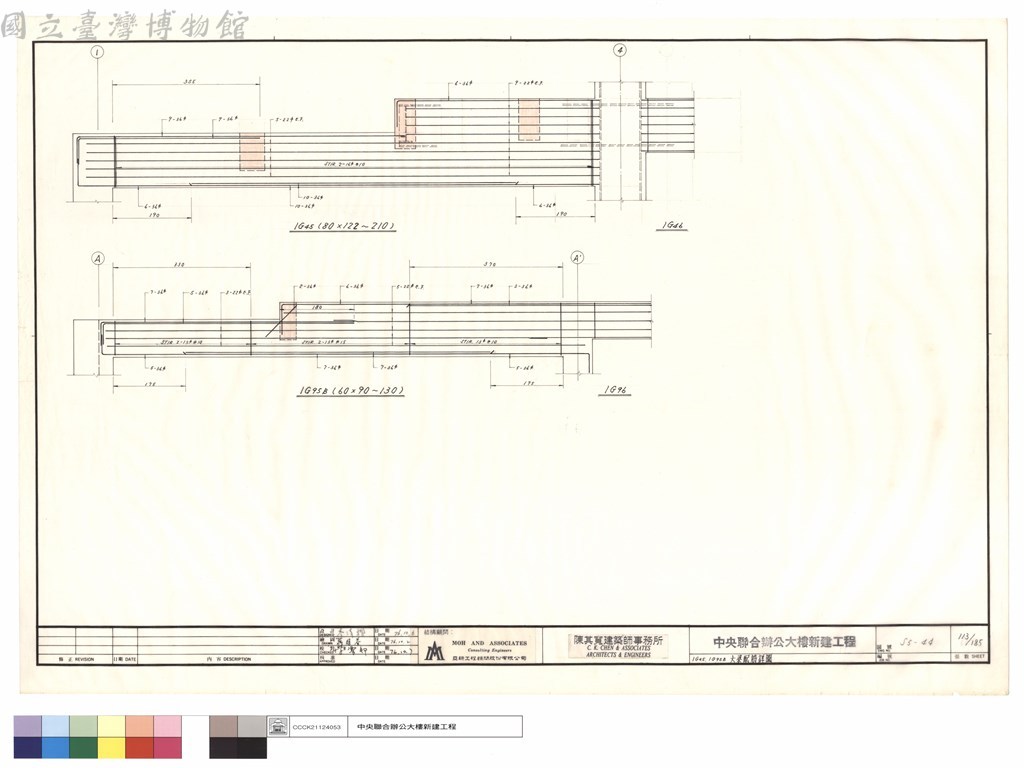Click the sheet number 113/185 box
The width and height of the screenshot is (1024, 768).
coord(970,639)
